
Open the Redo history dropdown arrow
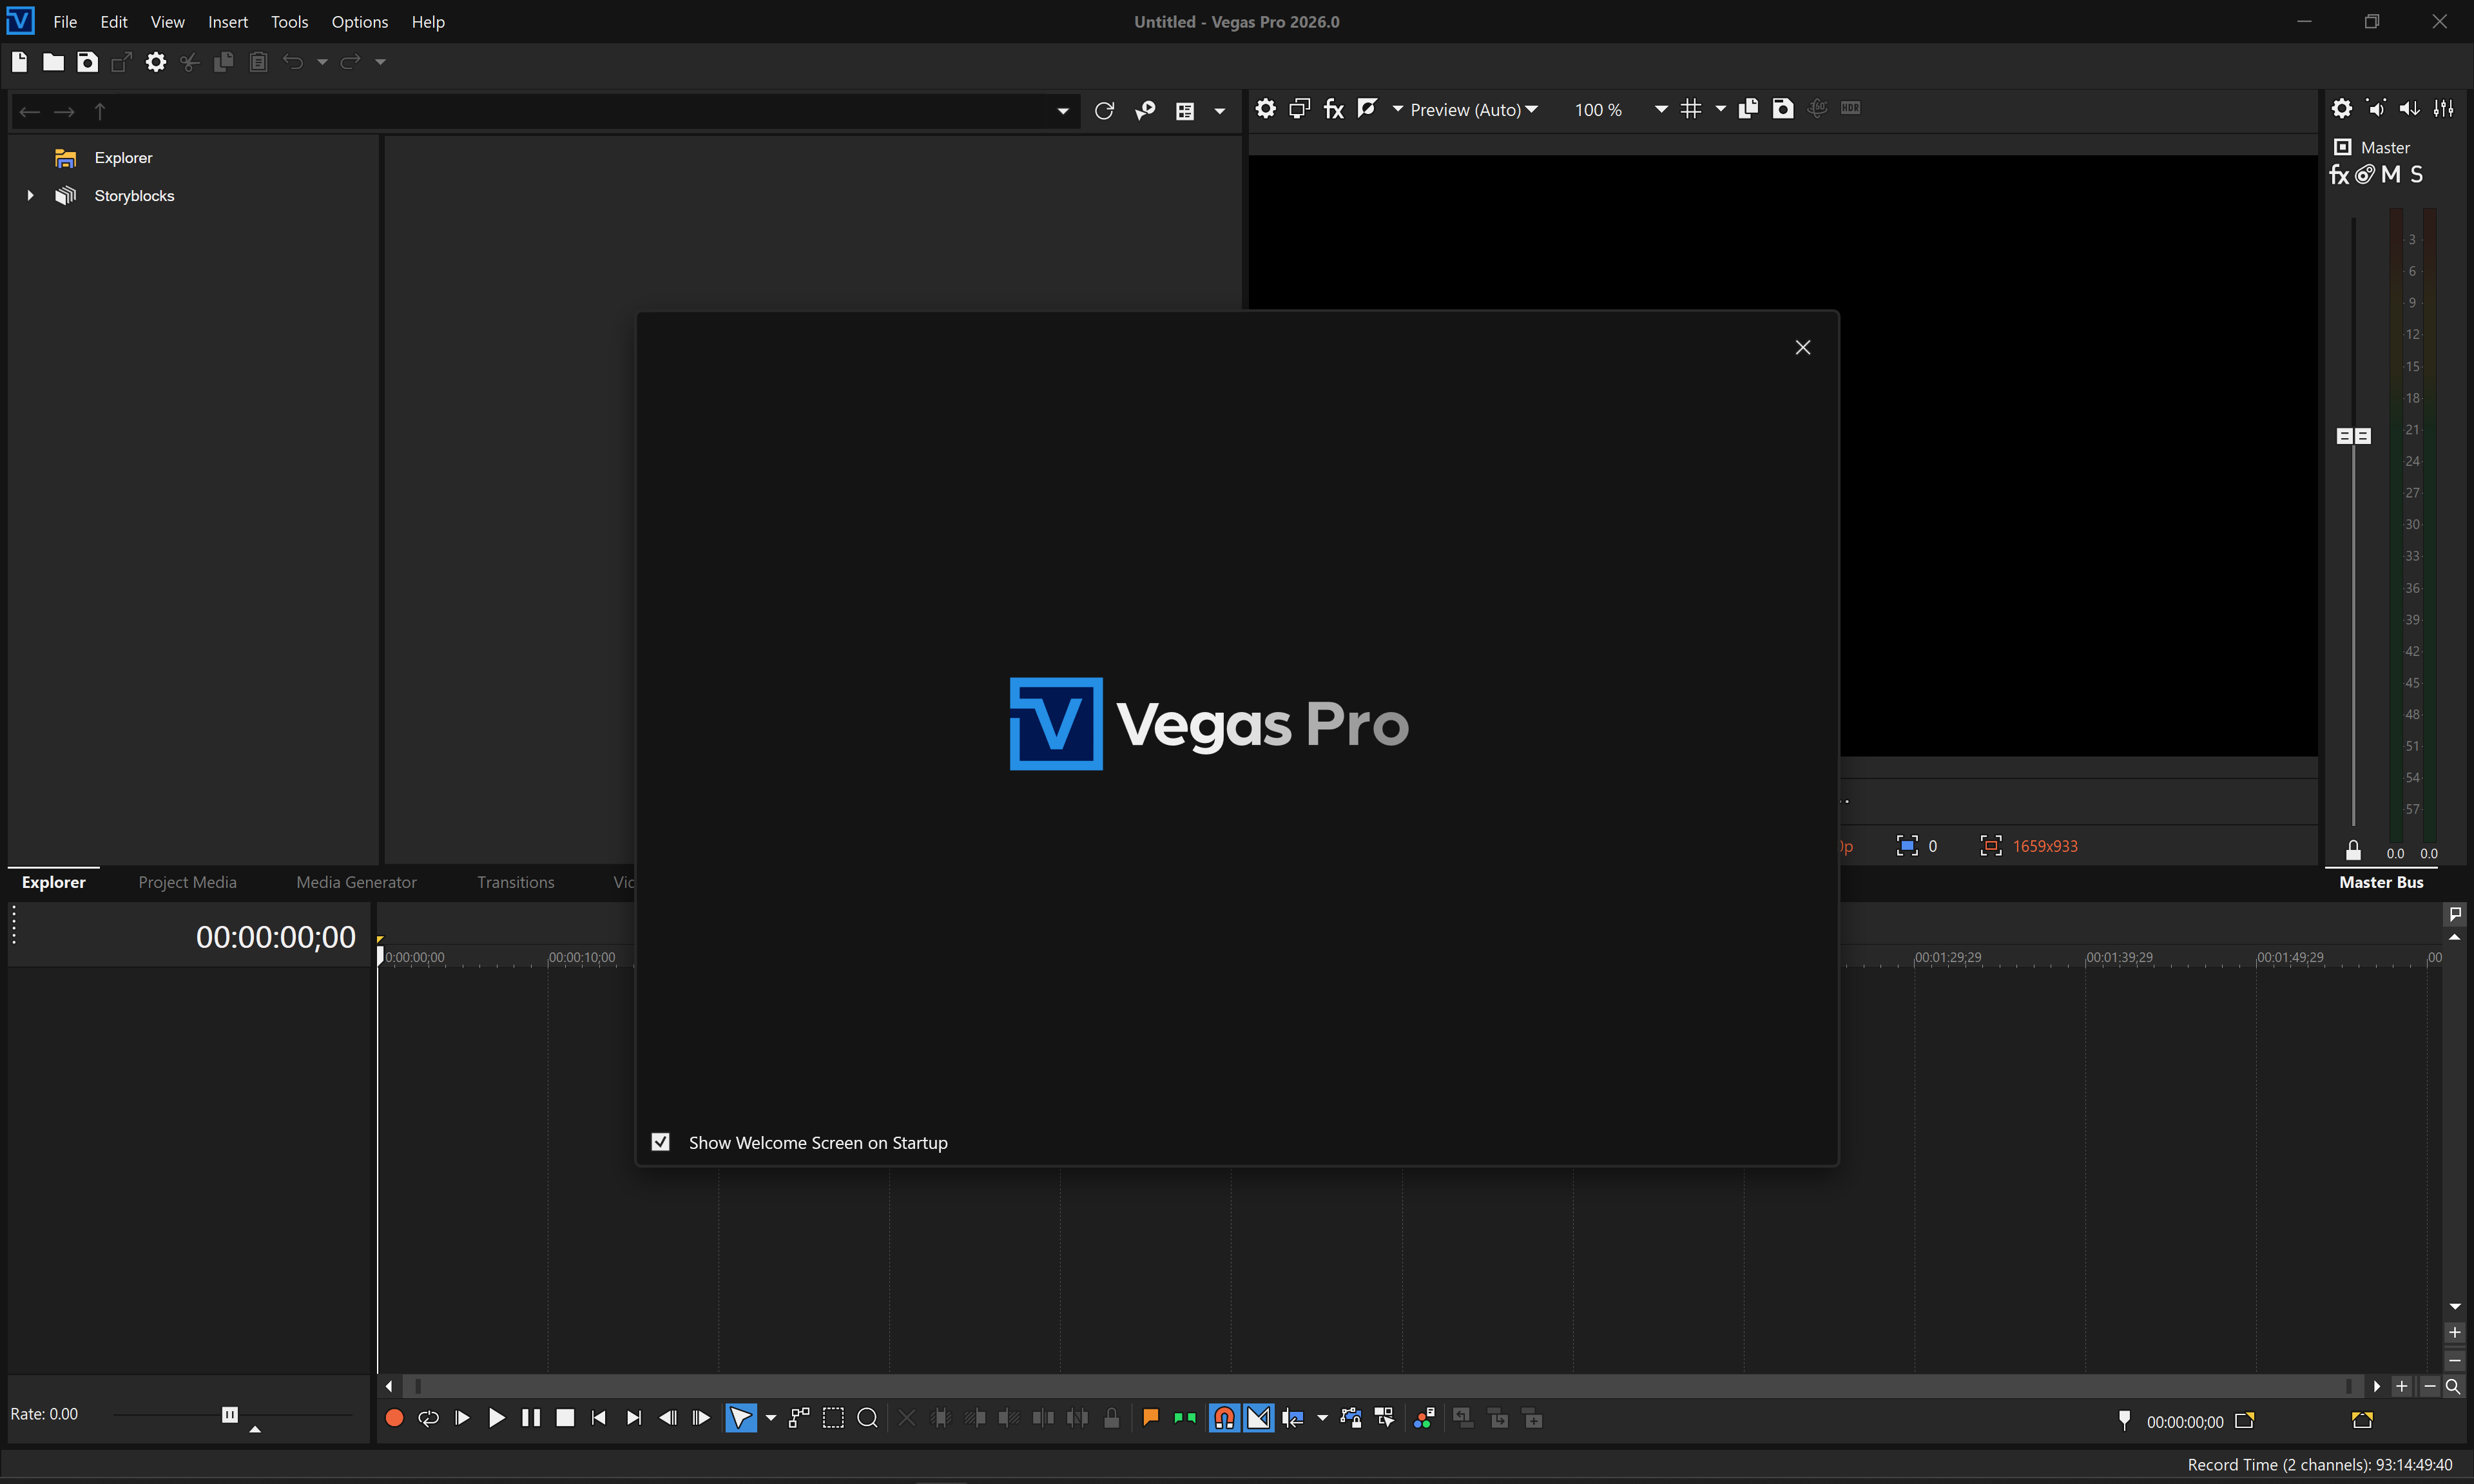[380, 62]
